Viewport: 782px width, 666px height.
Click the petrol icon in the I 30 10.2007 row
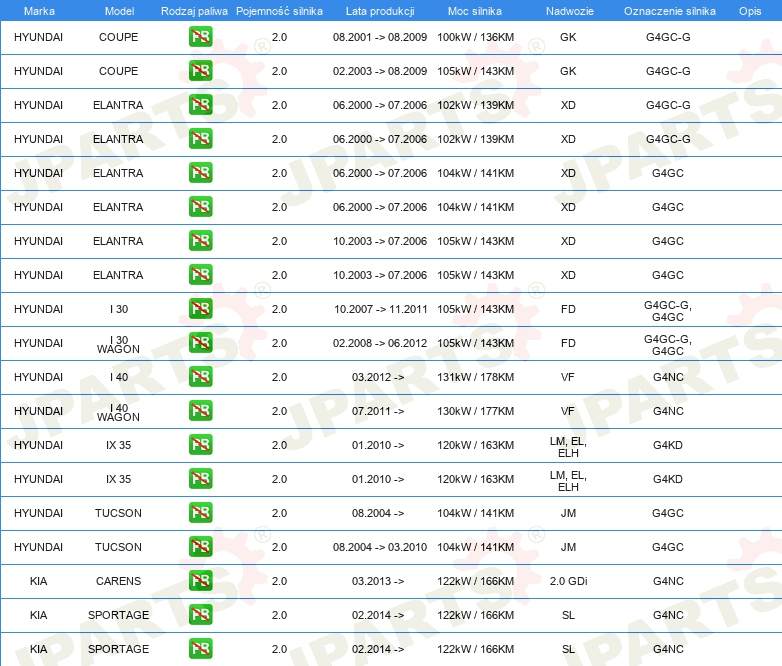pyautogui.click(x=200, y=309)
